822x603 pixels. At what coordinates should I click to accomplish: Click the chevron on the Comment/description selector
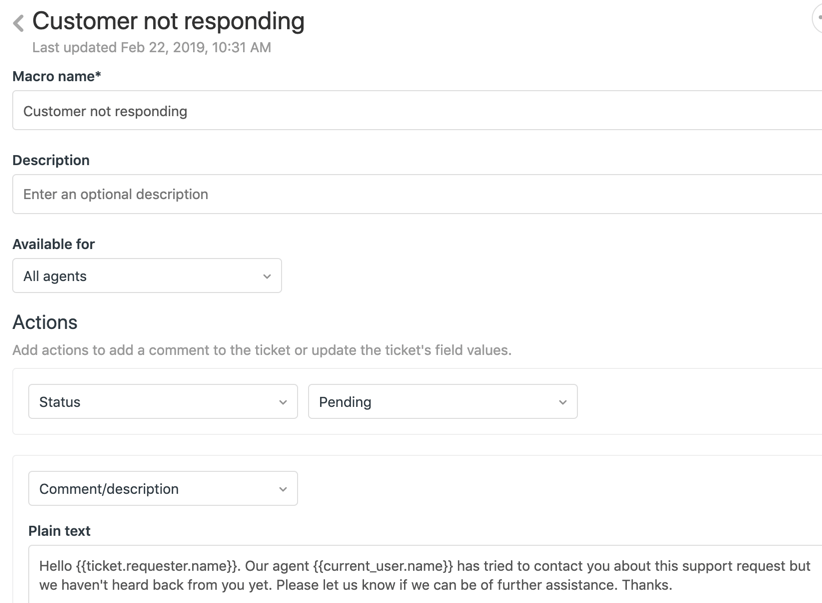(283, 488)
